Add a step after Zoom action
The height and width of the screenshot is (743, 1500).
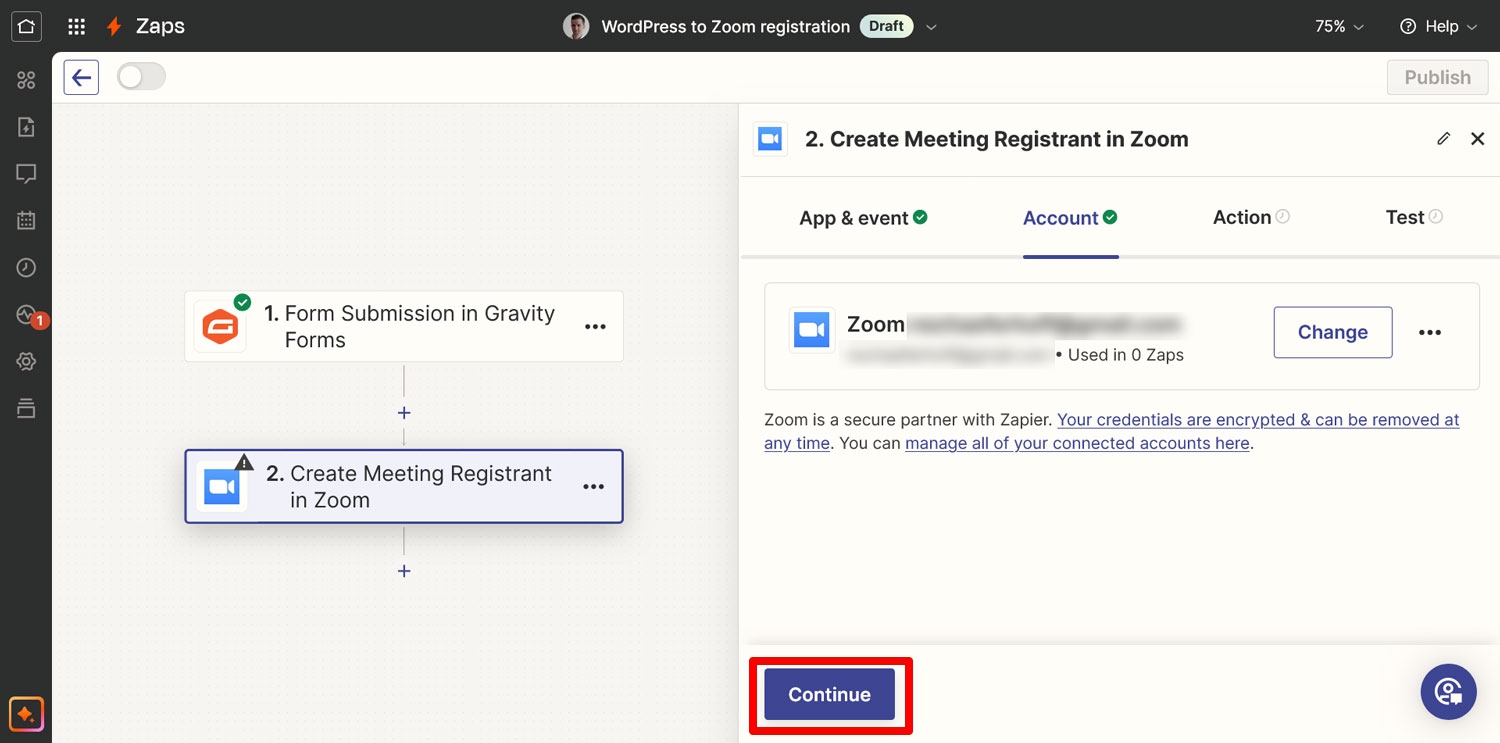(404, 571)
